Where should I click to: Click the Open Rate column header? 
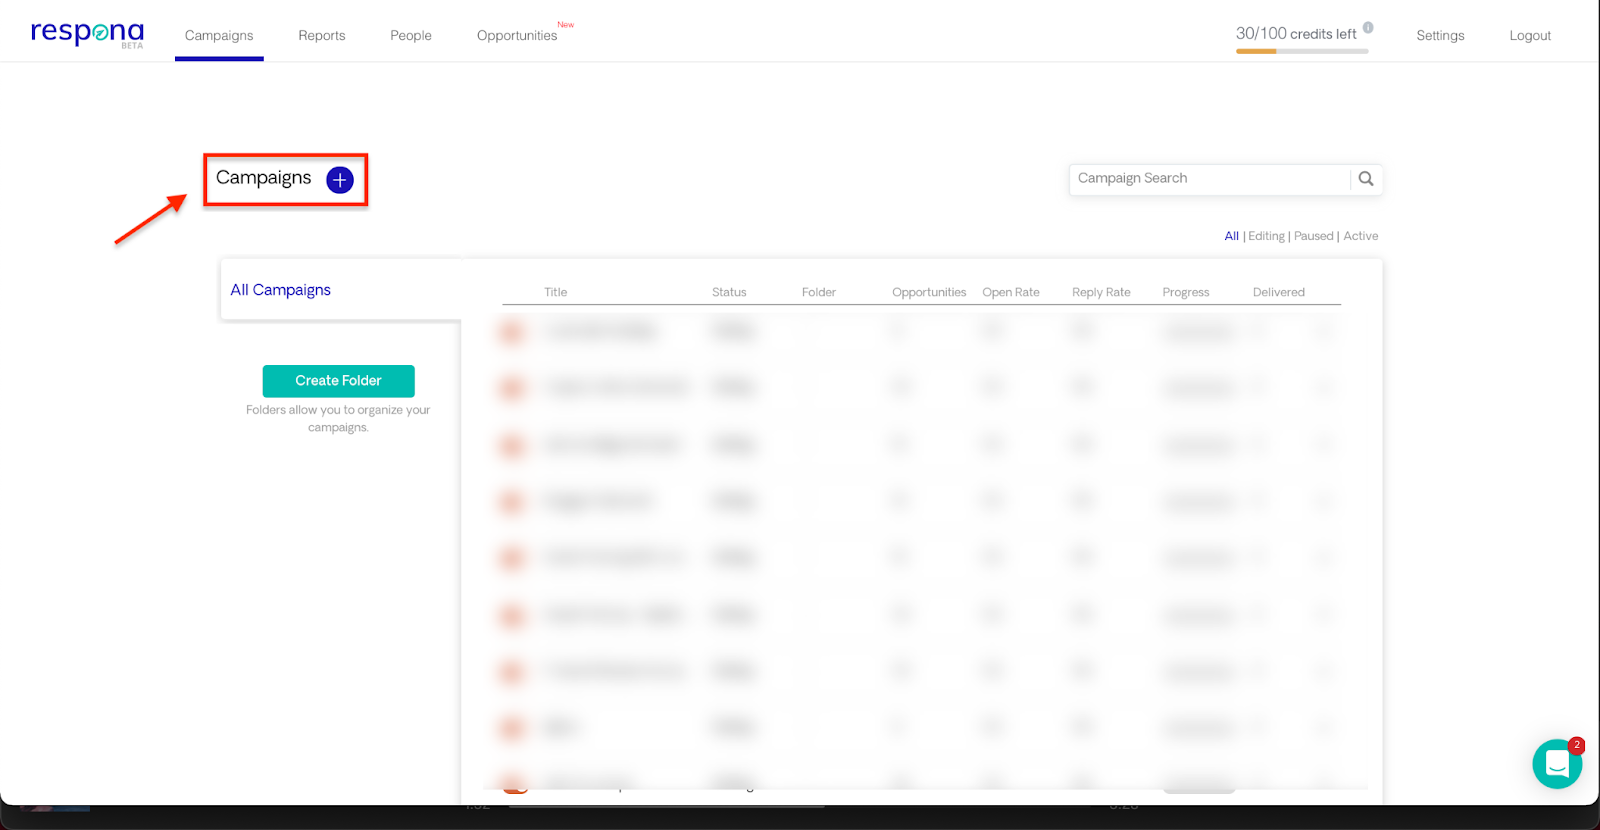pos(1011,292)
